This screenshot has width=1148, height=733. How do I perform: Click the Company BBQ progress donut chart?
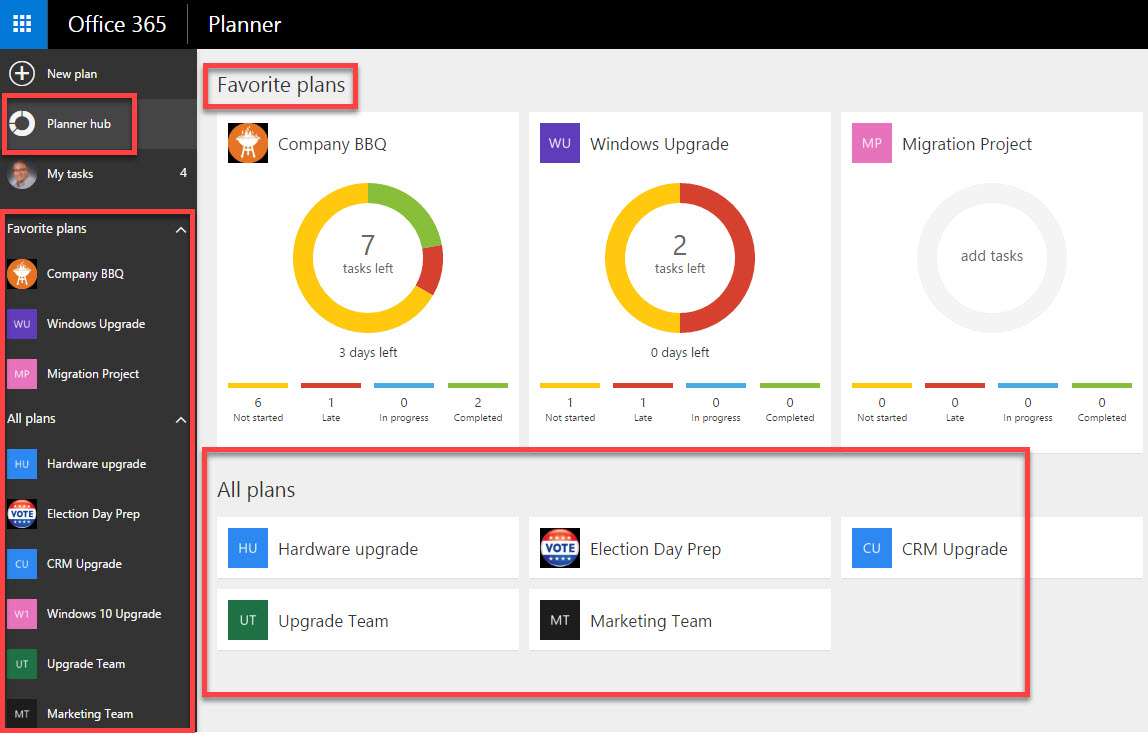pos(367,257)
